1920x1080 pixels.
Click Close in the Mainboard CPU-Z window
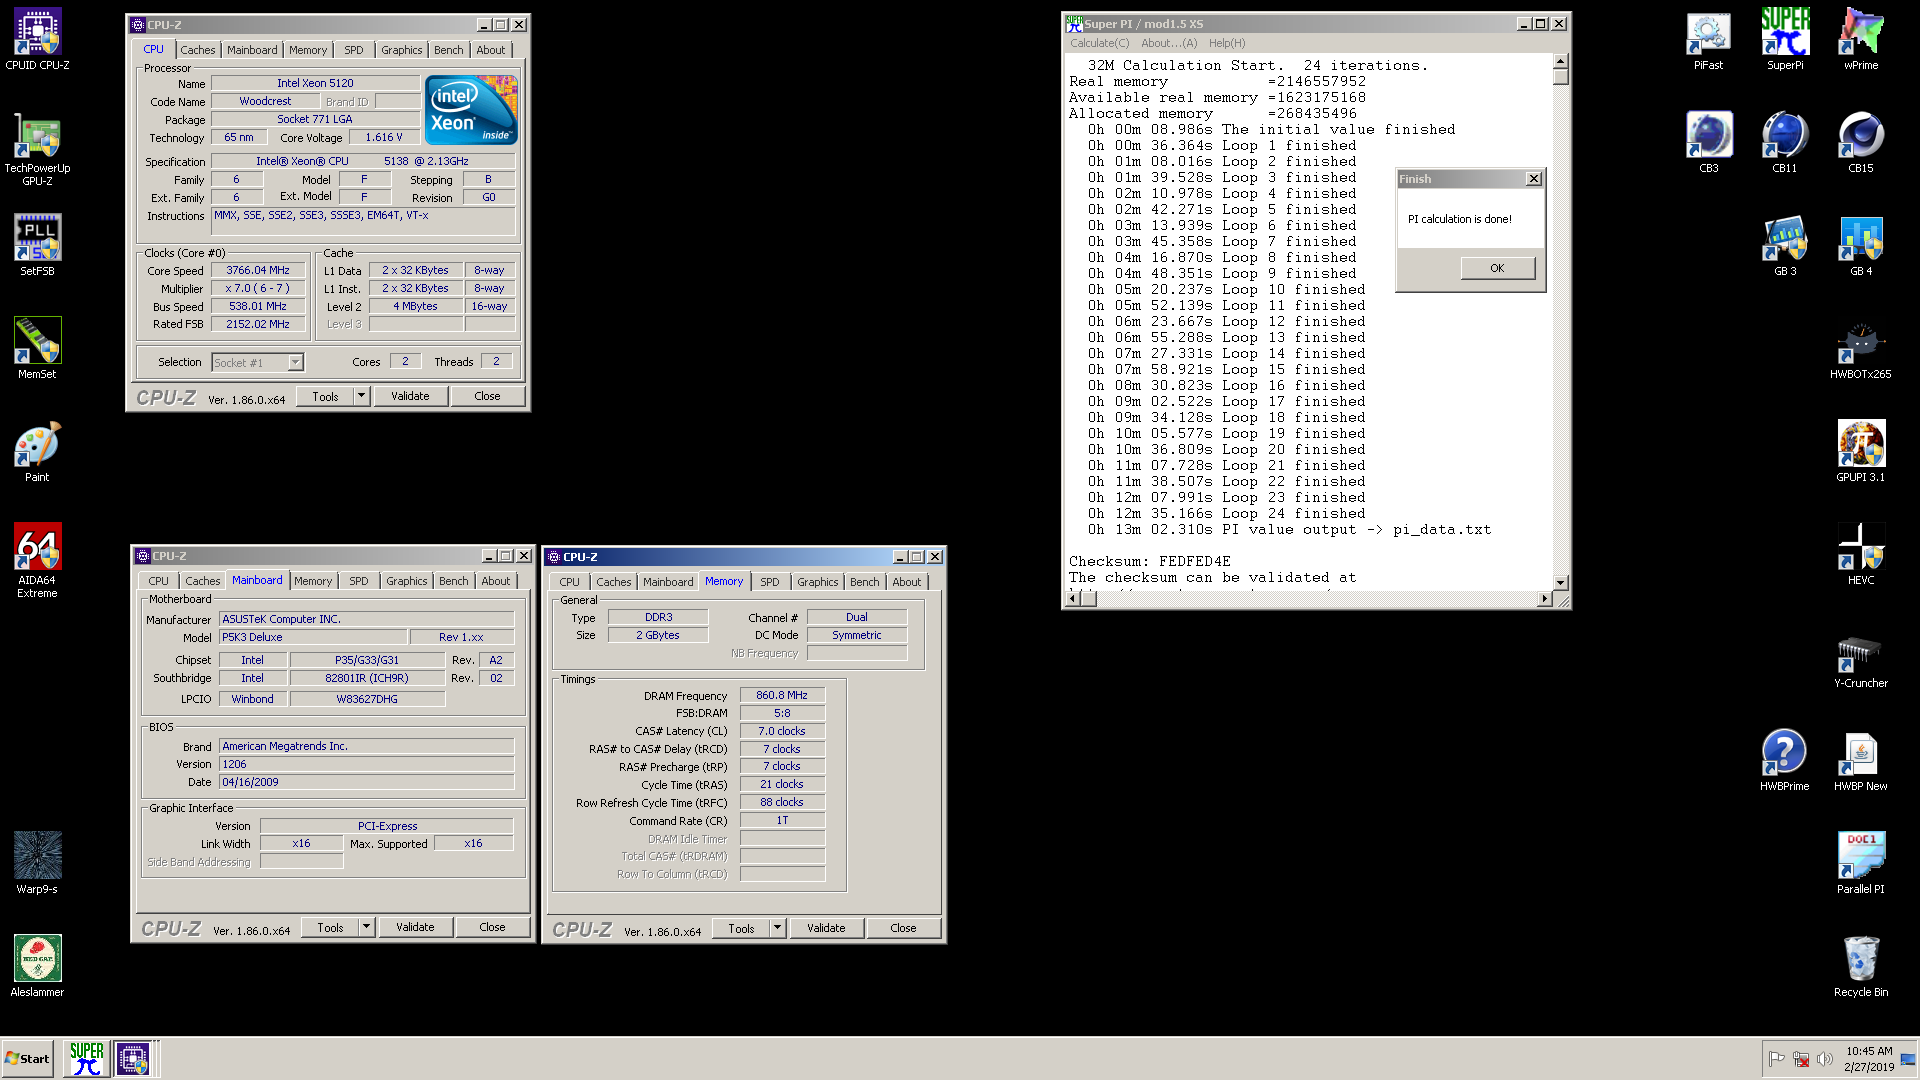click(x=492, y=927)
